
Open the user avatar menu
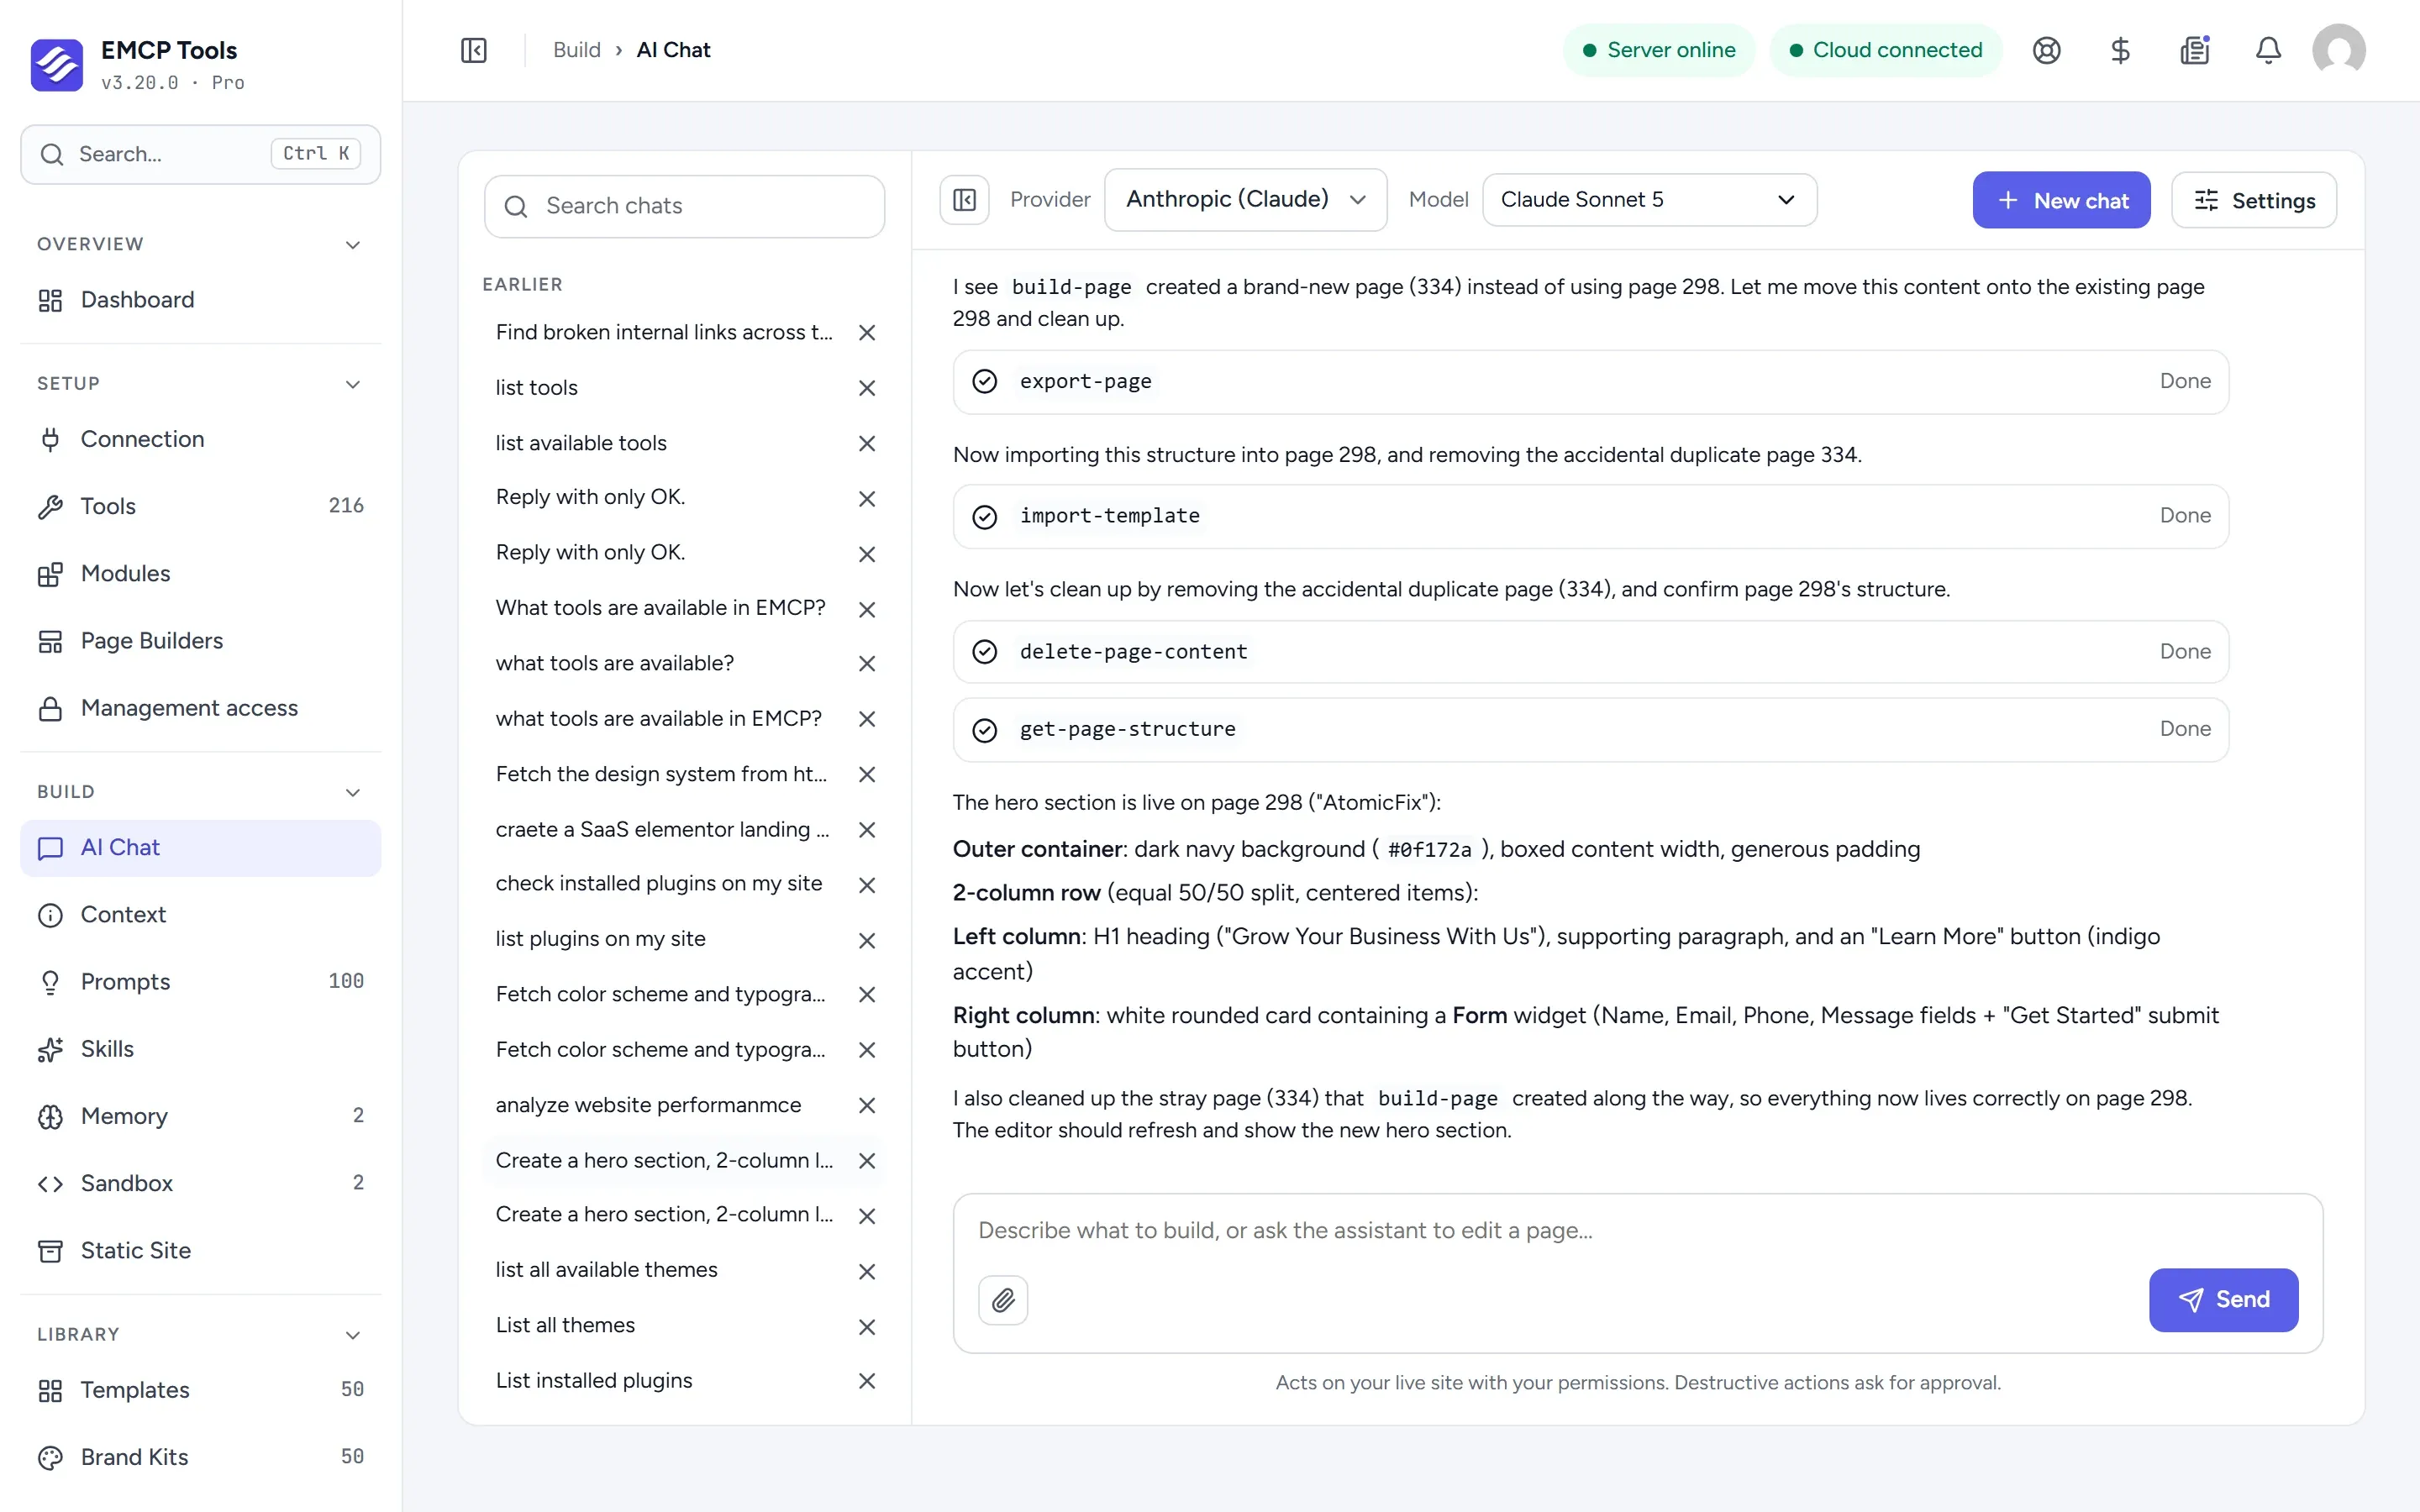2338,50
